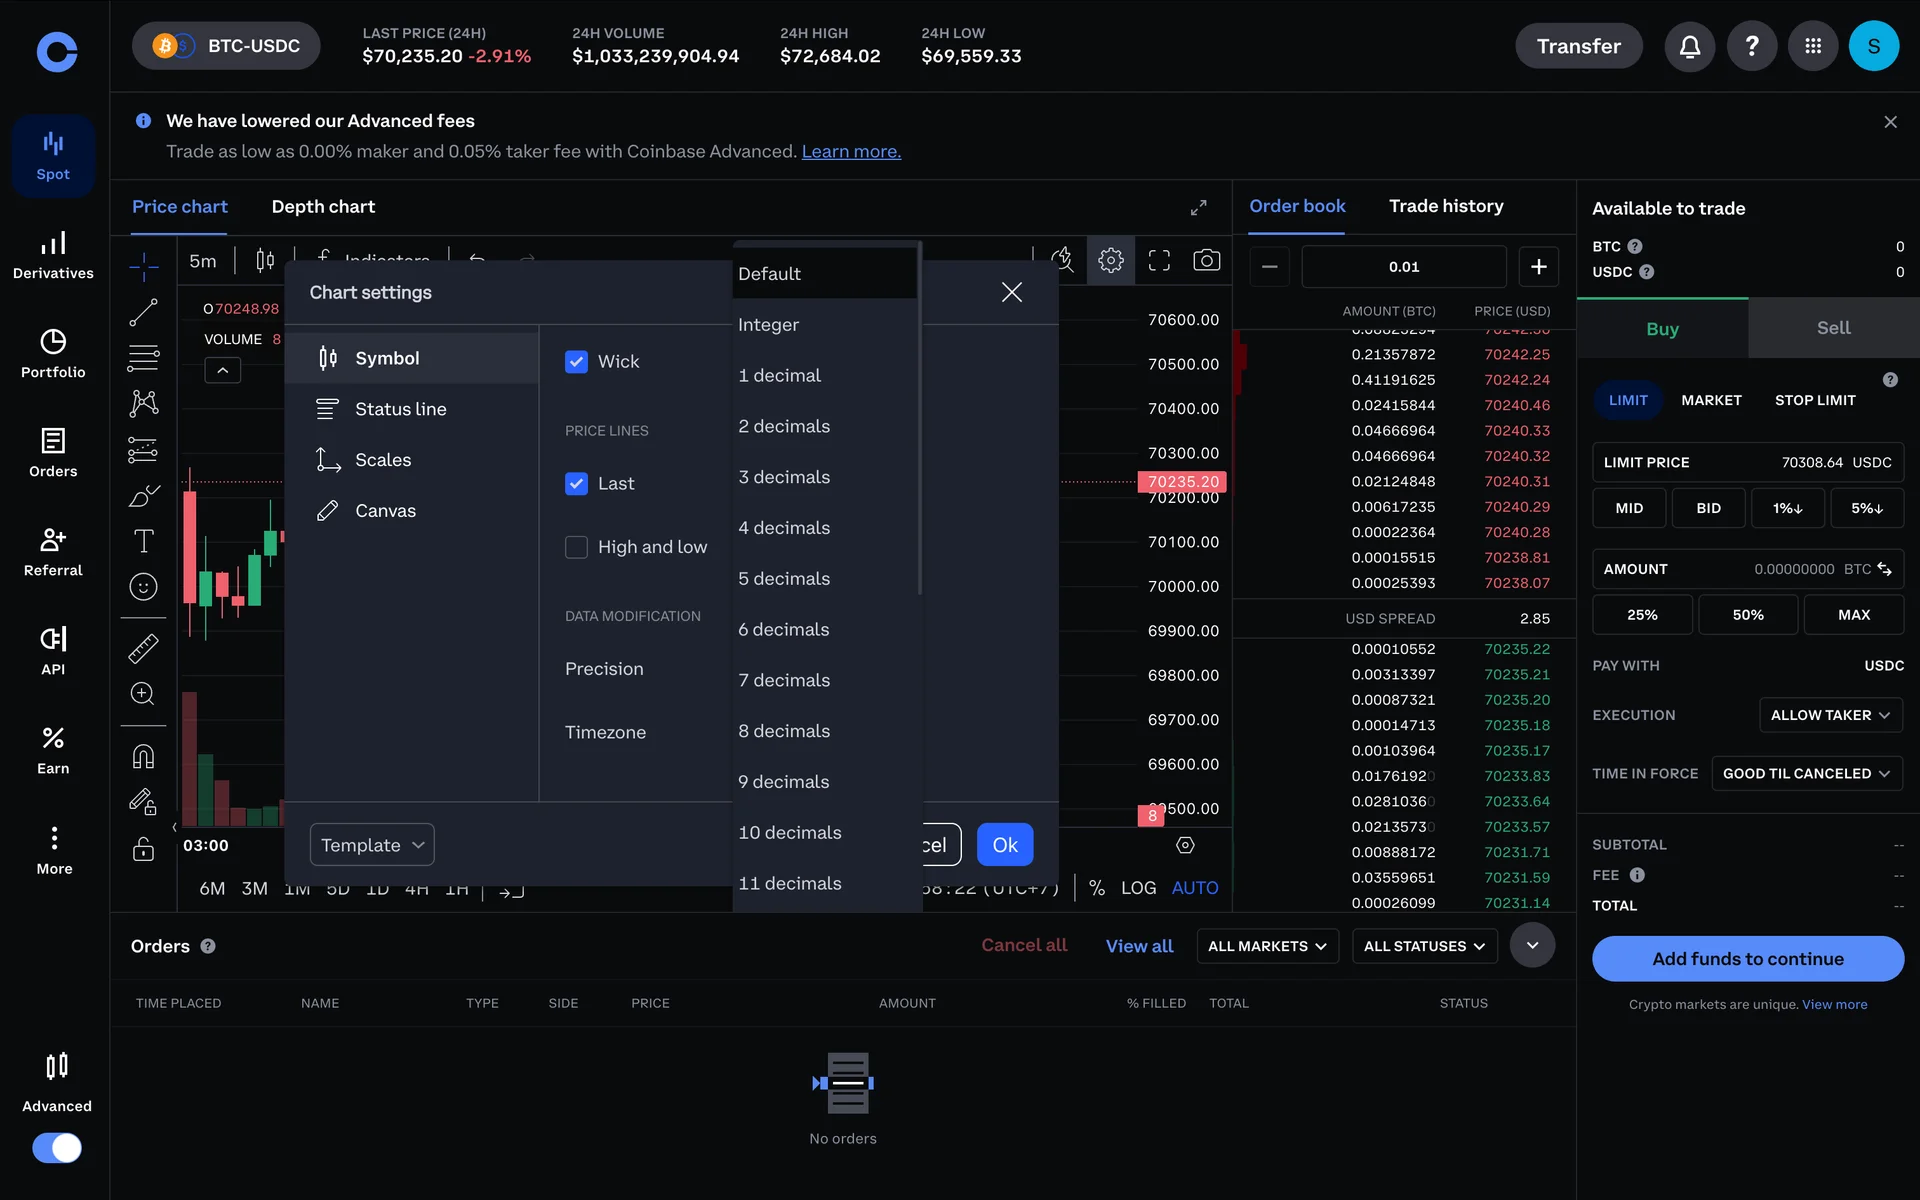This screenshot has height=1200, width=1920.
Task: Choose 4 decimals precision option
Action: click(x=784, y=528)
